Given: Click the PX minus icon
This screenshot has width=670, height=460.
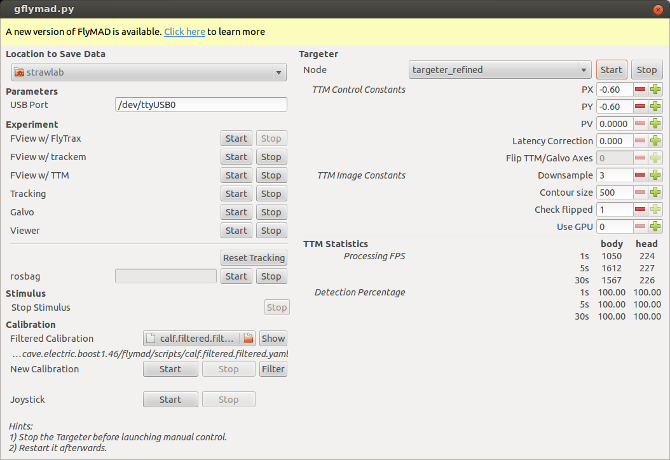Looking at the screenshot, I should (640, 89).
